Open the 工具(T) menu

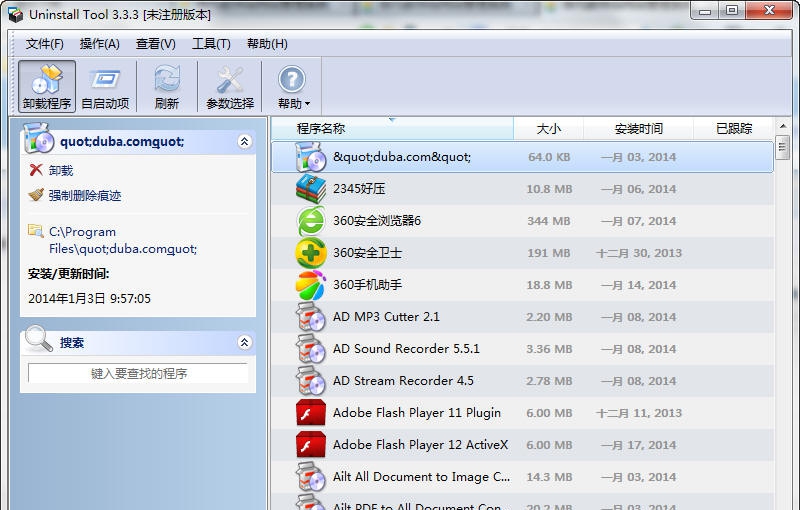click(211, 44)
